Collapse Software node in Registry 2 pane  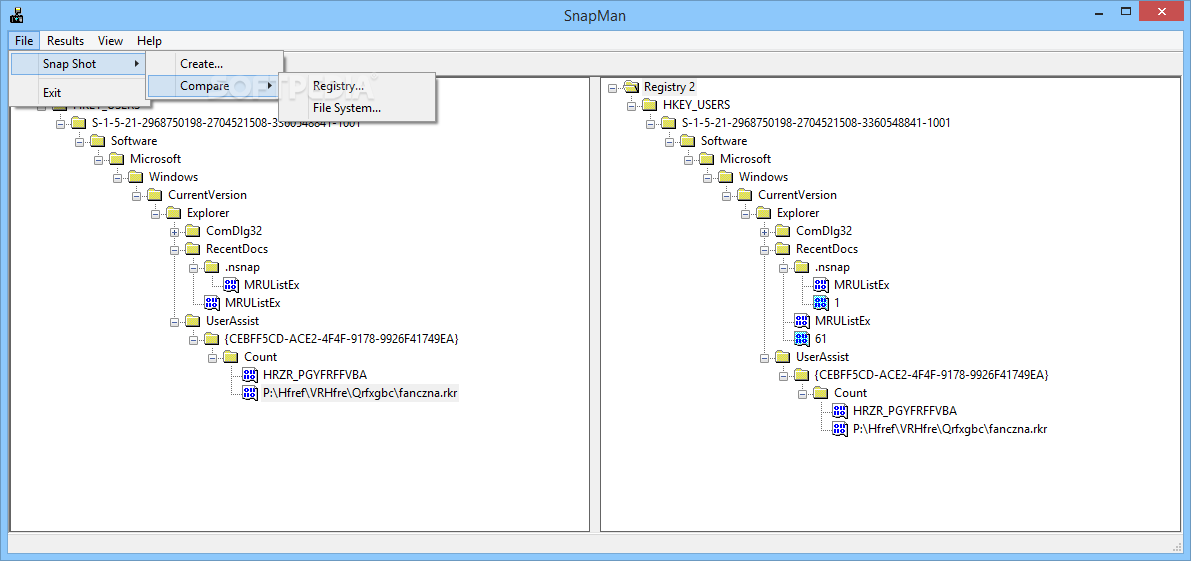click(x=669, y=141)
